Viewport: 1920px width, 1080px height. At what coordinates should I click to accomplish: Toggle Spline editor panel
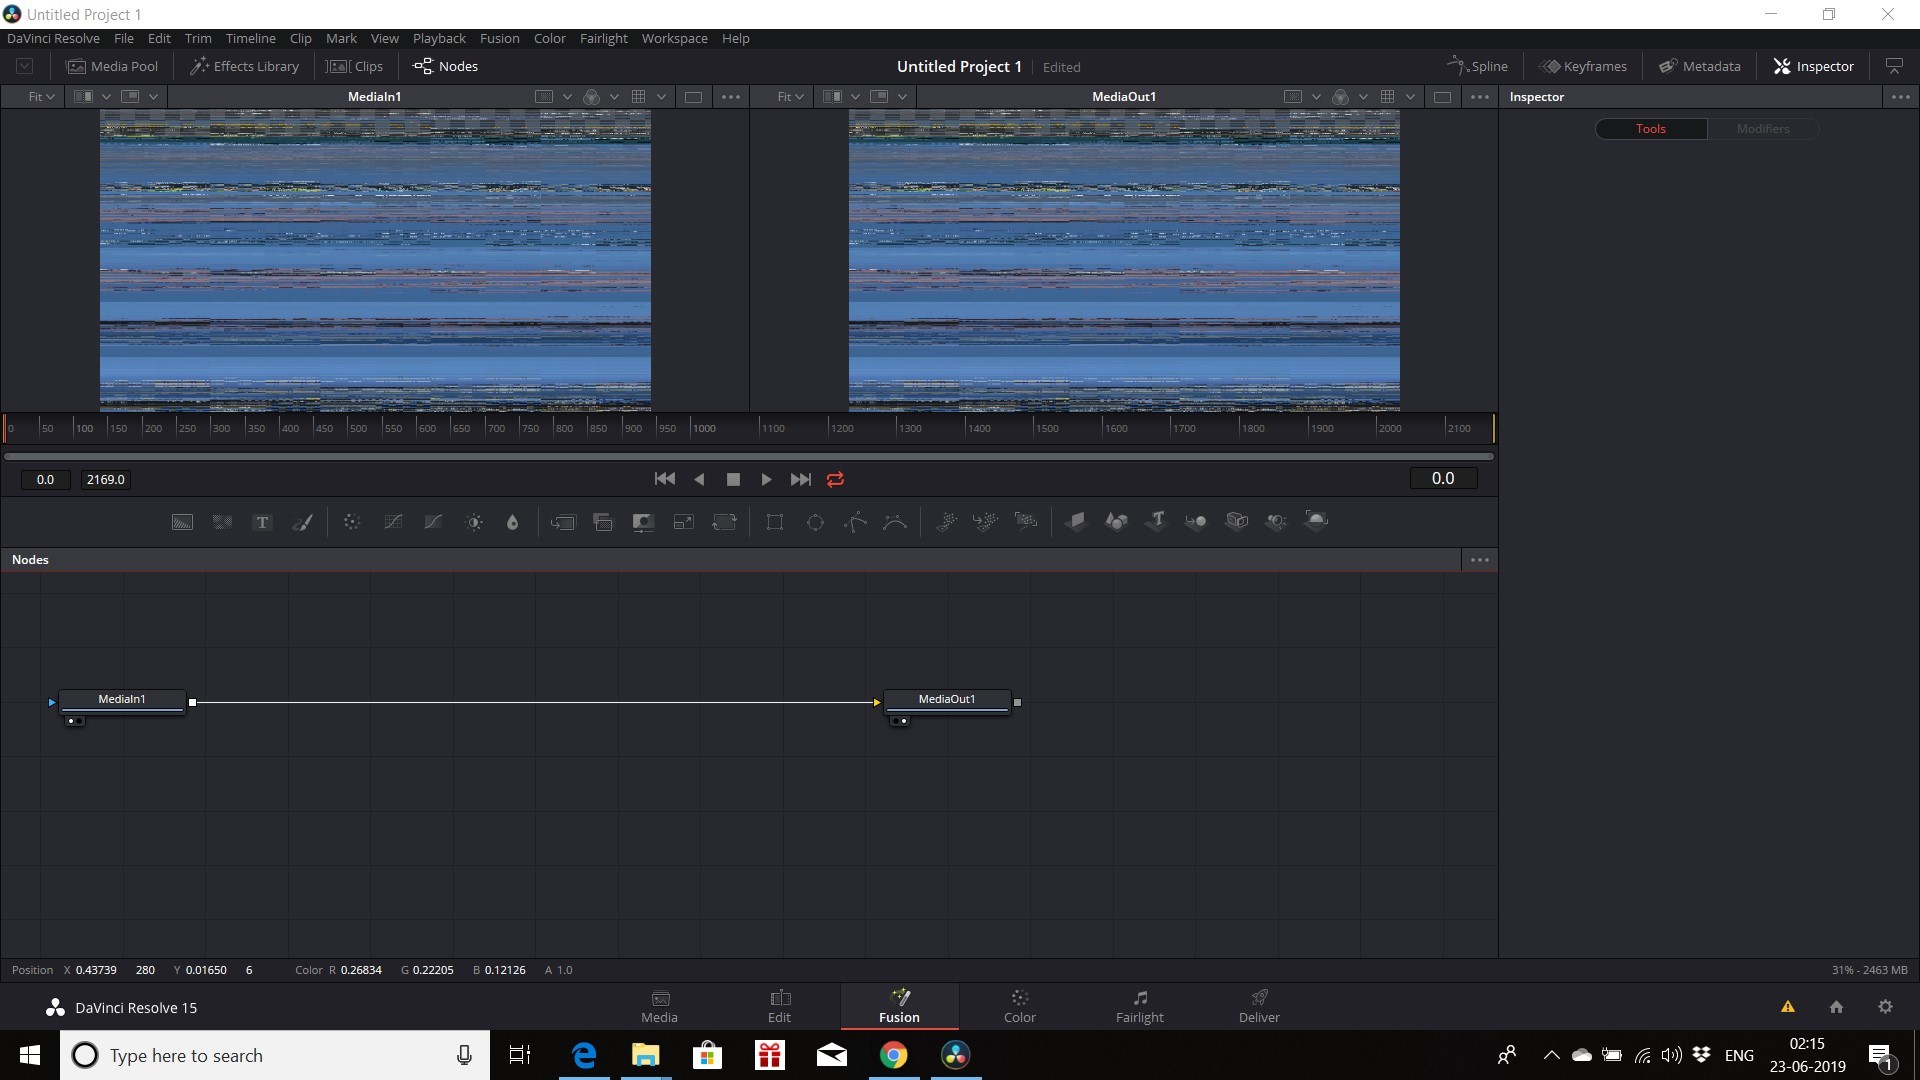click(1477, 66)
